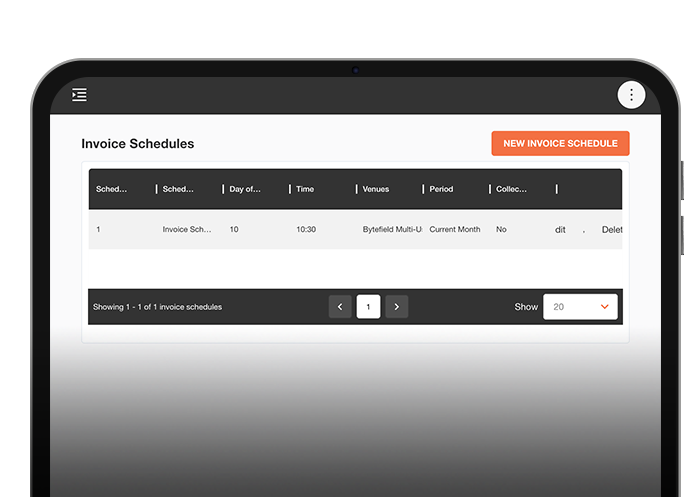This screenshot has height=497, width=684.
Task: Click the 10:30 time cell
Action: tap(306, 230)
